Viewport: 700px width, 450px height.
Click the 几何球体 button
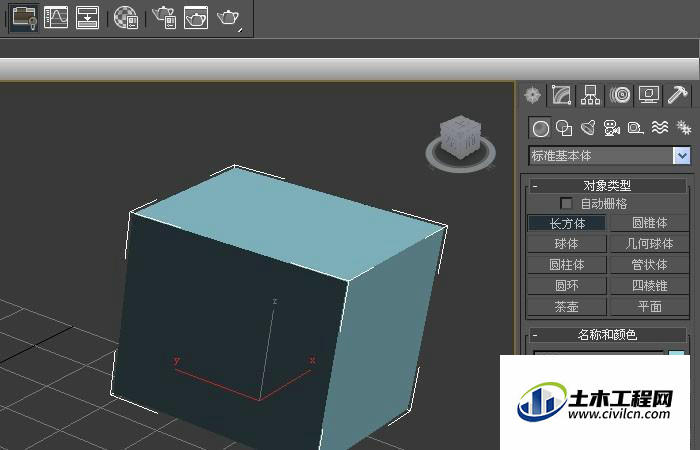tap(650, 244)
